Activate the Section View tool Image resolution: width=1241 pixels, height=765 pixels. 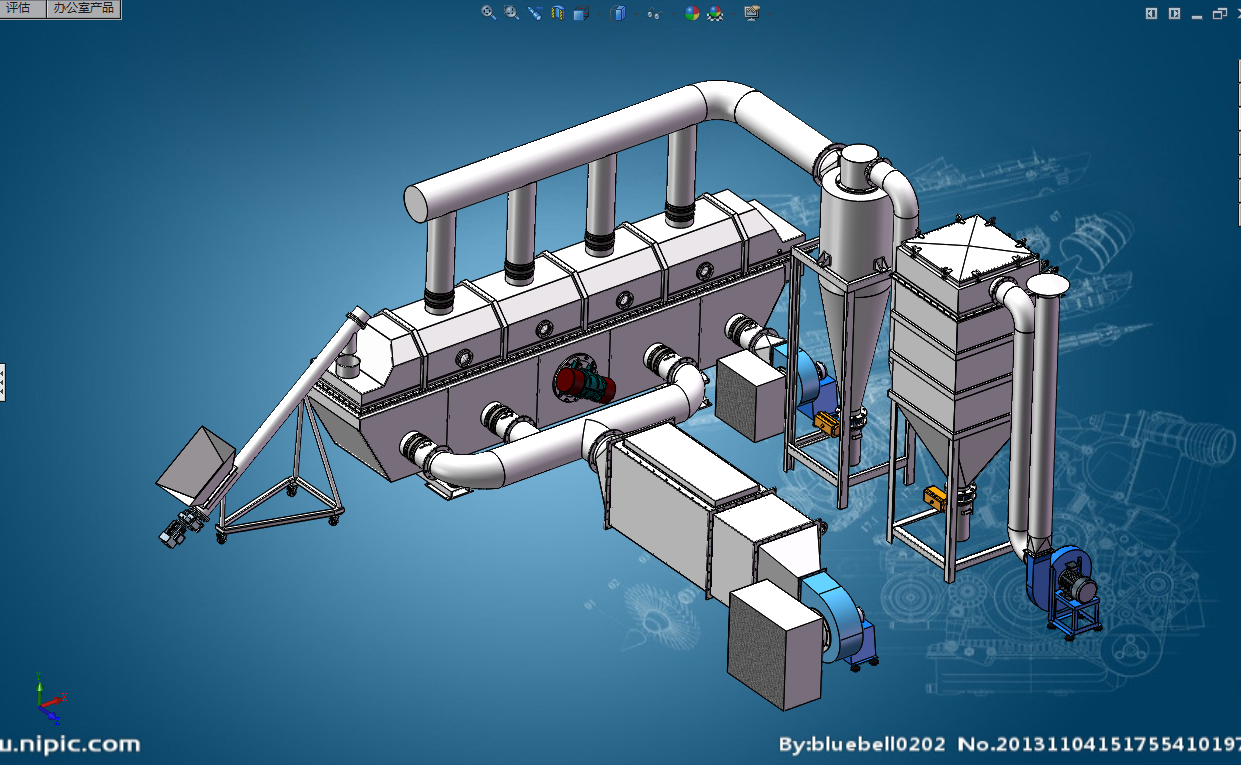coord(558,13)
